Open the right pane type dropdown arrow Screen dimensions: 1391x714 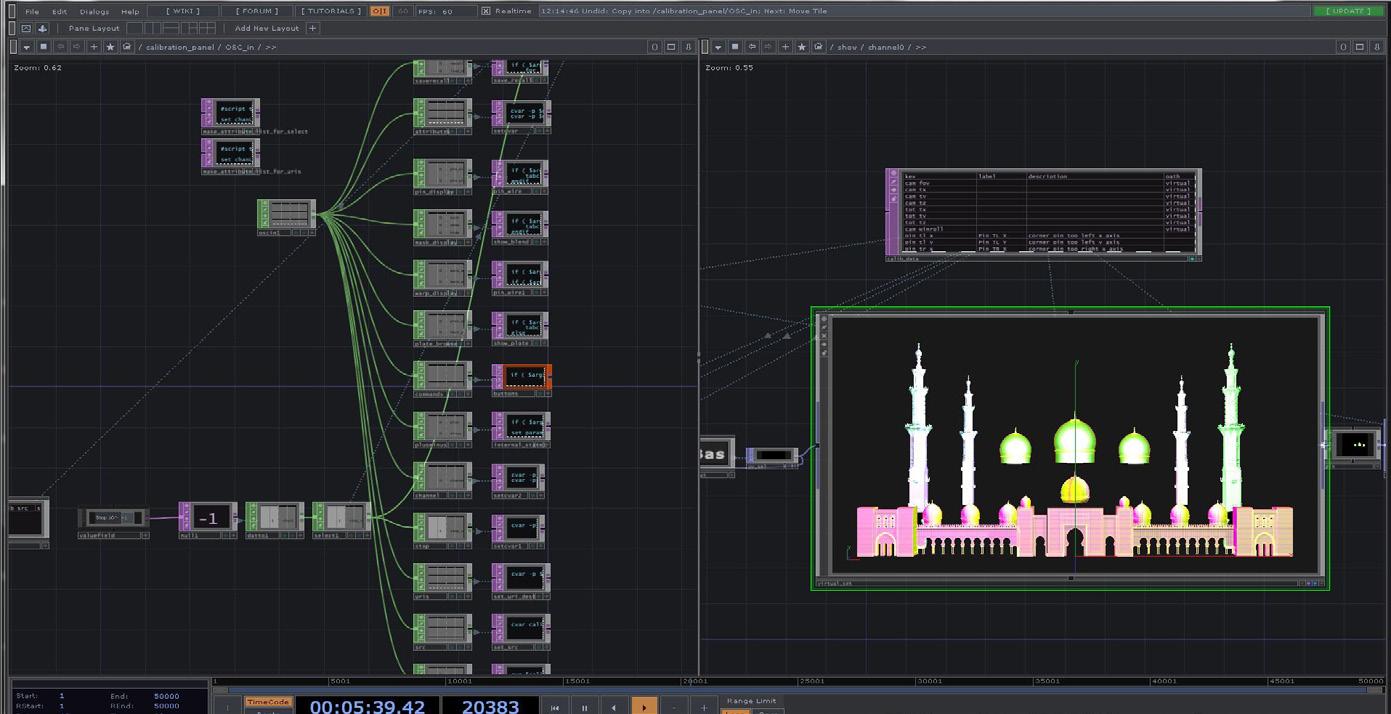(x=719, y=47)
